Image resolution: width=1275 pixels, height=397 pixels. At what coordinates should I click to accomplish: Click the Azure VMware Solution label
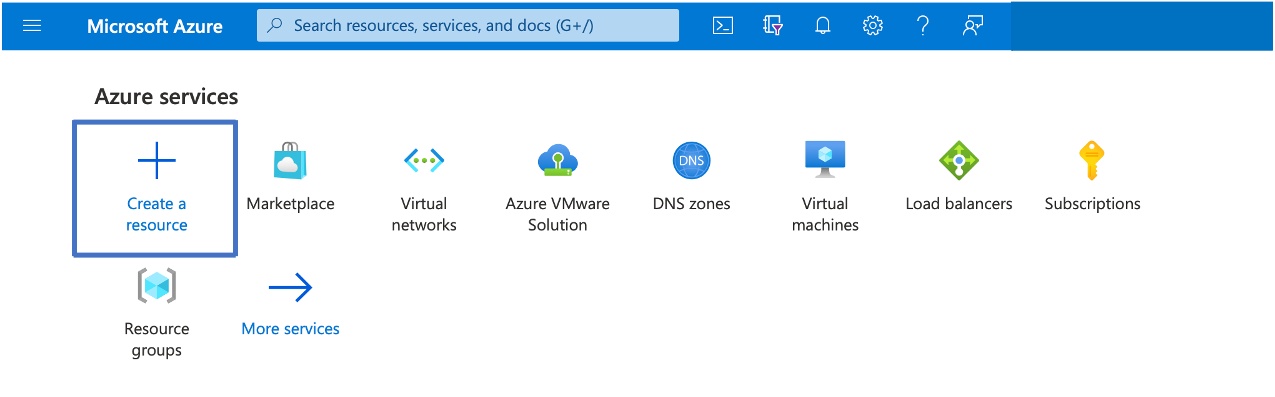[558, 214]
